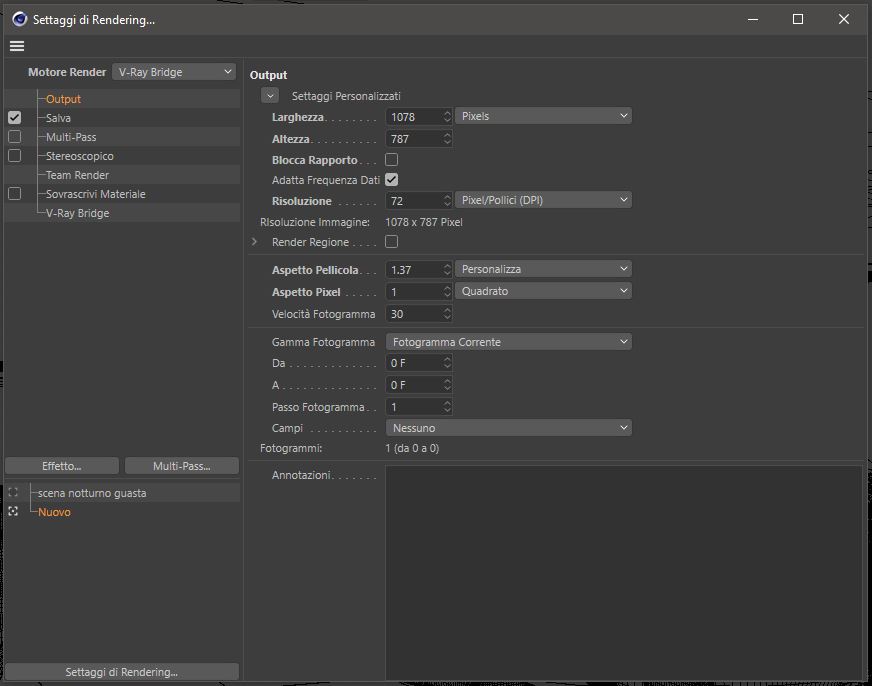872x686 pixels.
Task: Close the Settaggi di Rendering window
Action: 844,19
